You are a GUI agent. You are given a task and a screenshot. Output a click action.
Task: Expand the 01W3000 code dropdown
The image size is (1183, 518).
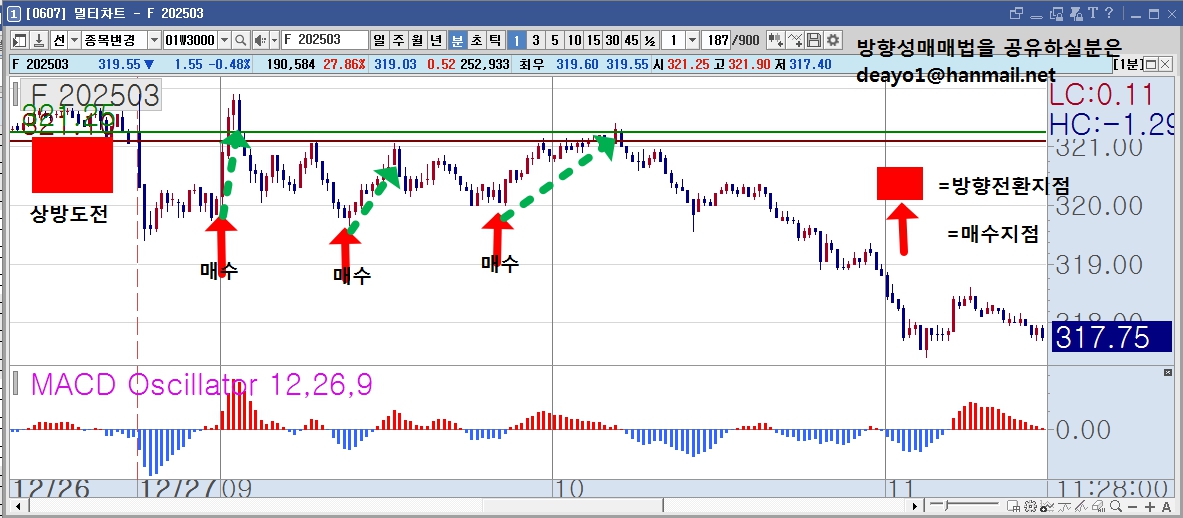224,40
